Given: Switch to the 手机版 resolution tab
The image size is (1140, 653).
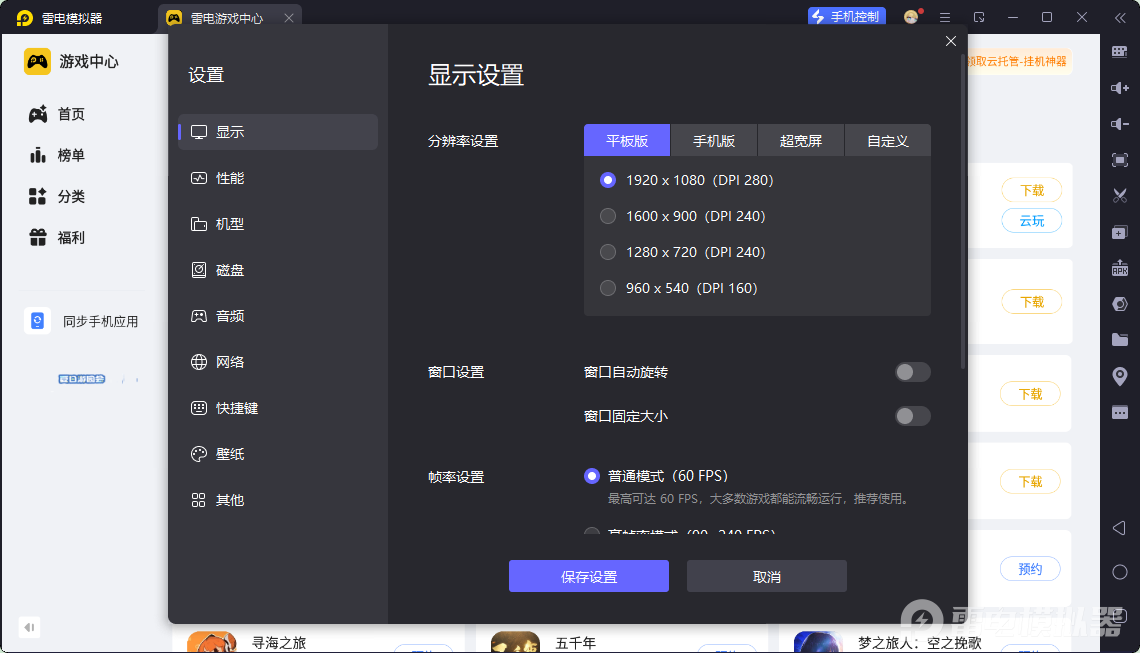Looking at the screenshot, I should point(714,140).
